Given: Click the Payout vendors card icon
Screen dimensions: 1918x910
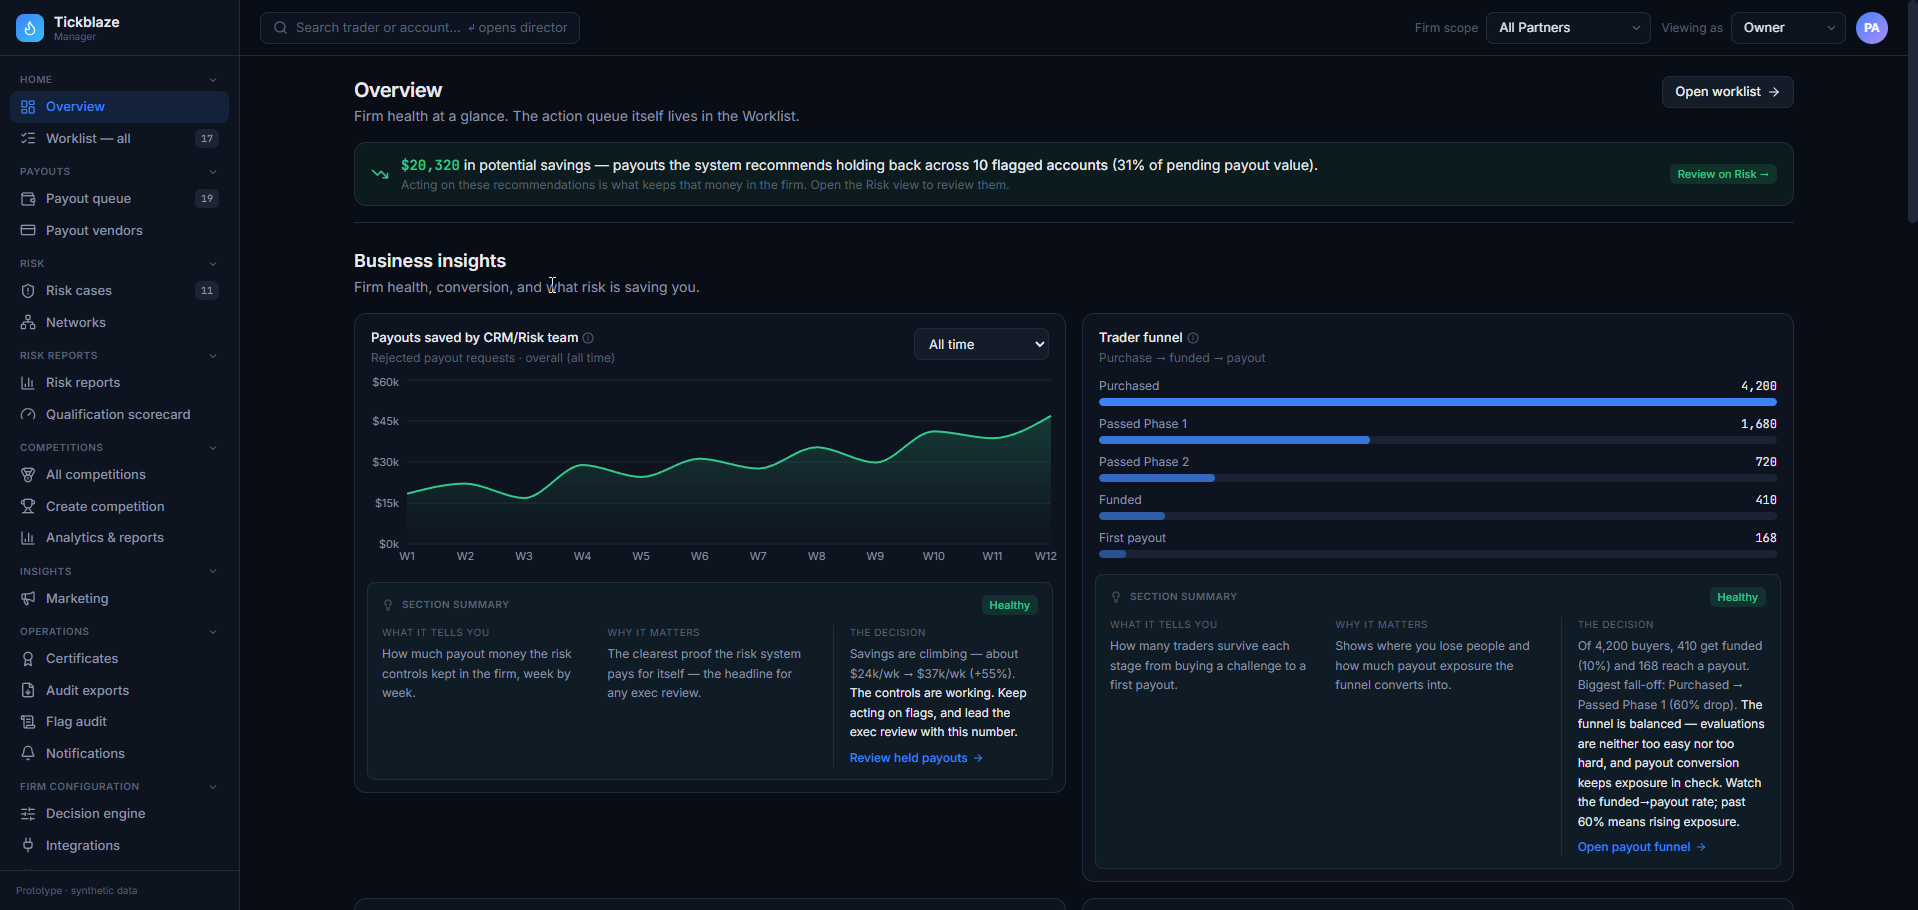Looking at the screenshot, I should (28, 231).
